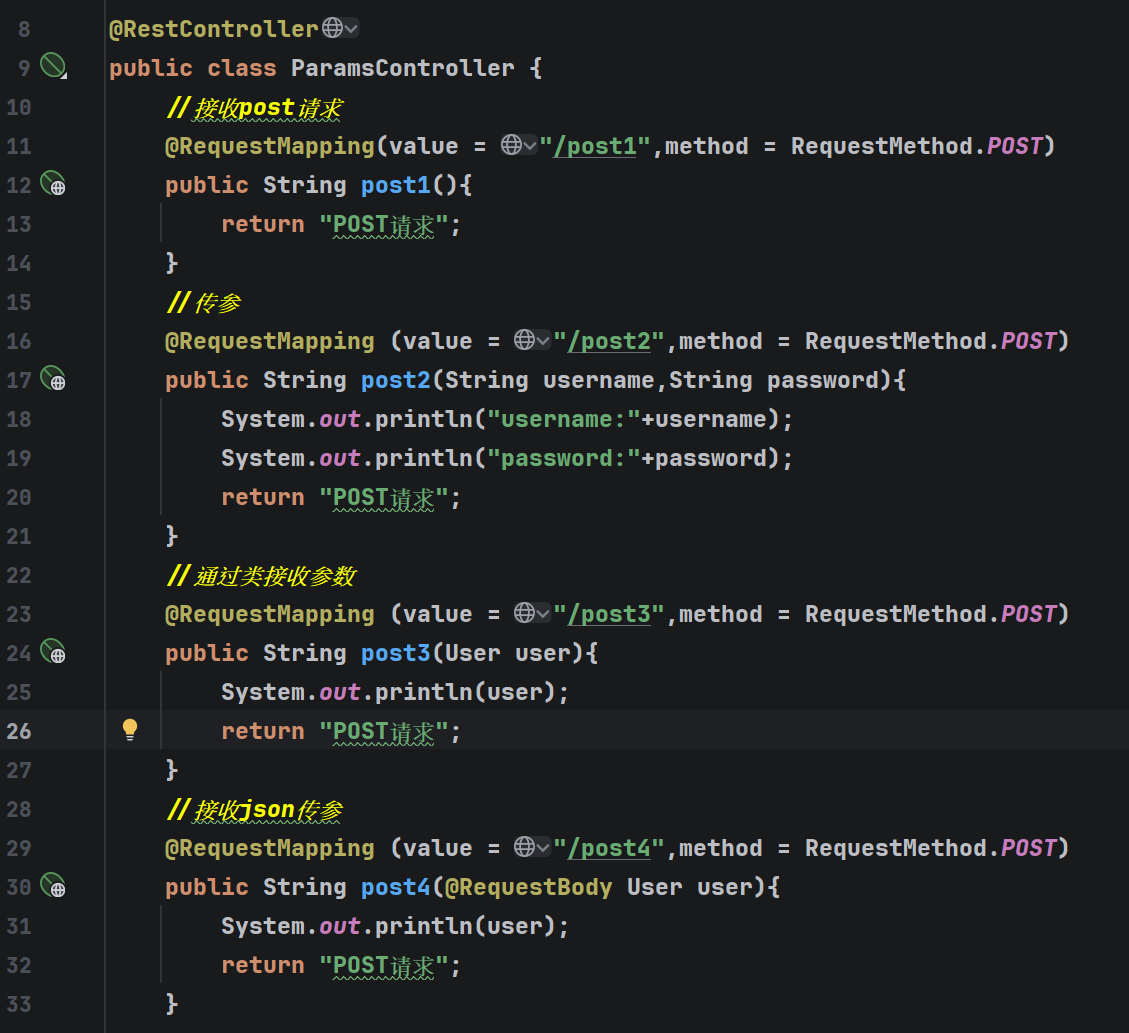Open the endpoint gutter icon for post4 method
The width and height of the screenshot is (1129, 1033).
[x=52, y=886]
